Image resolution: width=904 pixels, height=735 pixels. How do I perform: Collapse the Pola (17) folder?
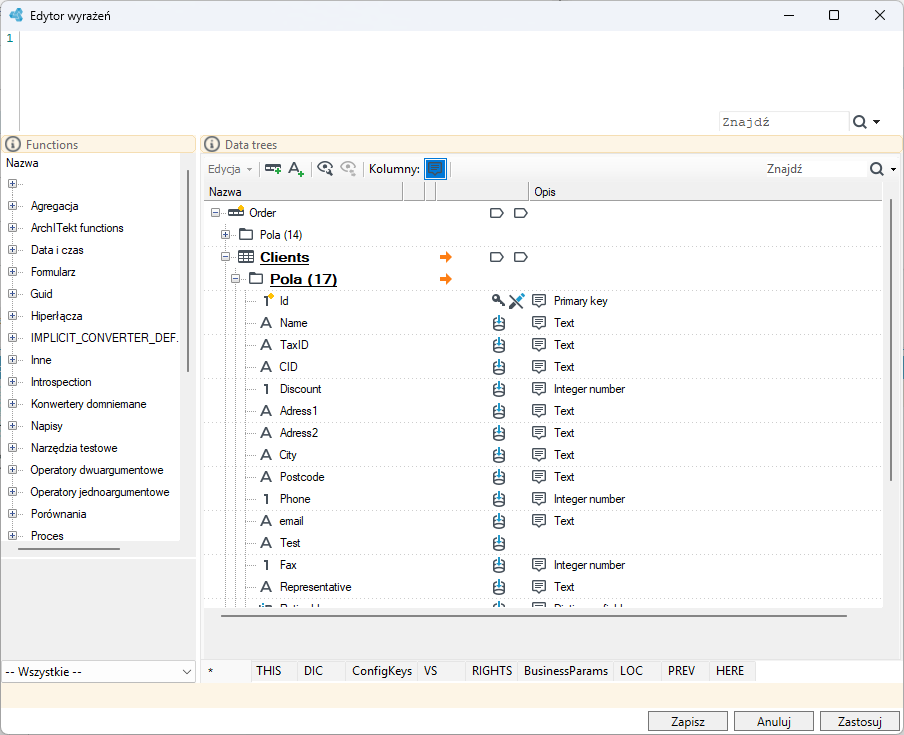tap(235, 279)
